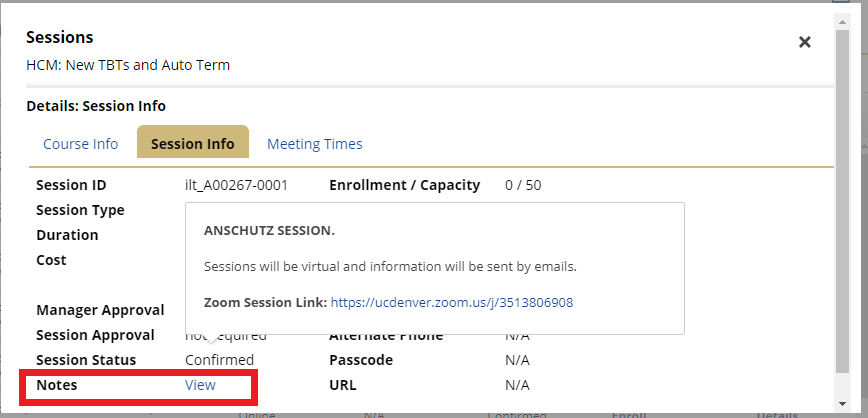The height and width of the screenshot is (418, 868).
Task: Click the course title HCM: New TBTs and Auto Term
Action: 128,65
